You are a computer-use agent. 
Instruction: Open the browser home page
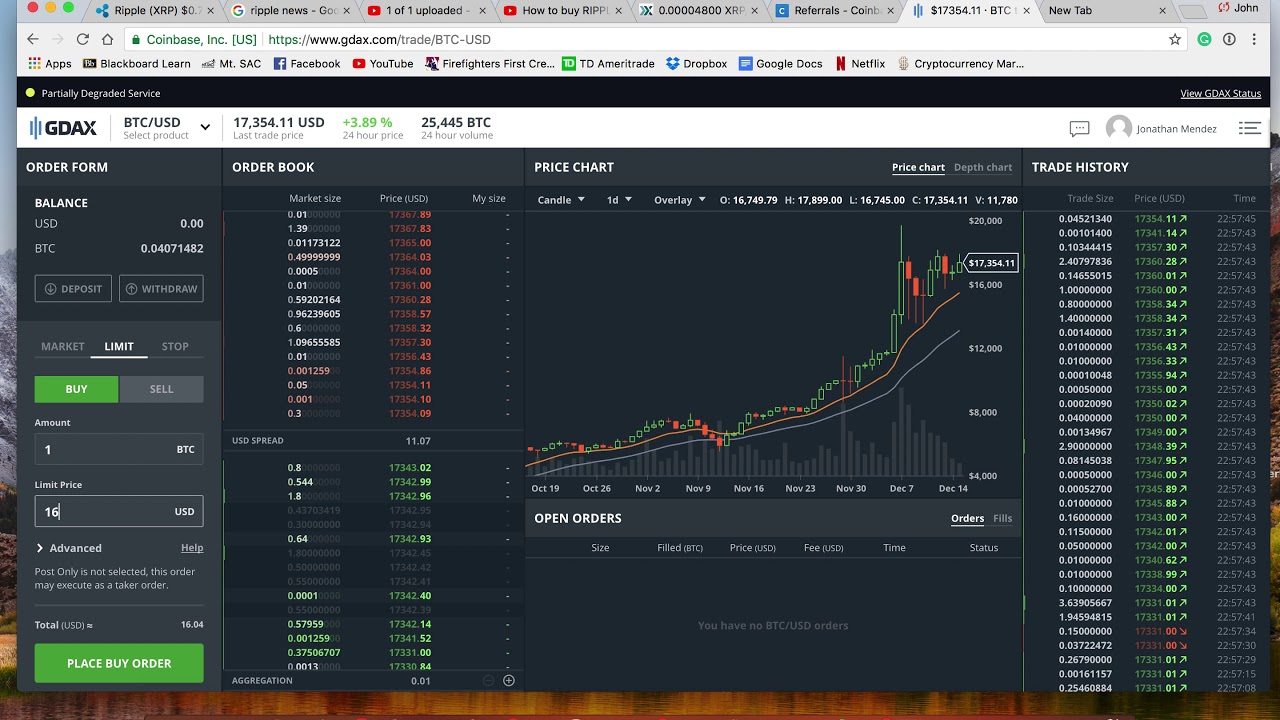click(107, 39)
